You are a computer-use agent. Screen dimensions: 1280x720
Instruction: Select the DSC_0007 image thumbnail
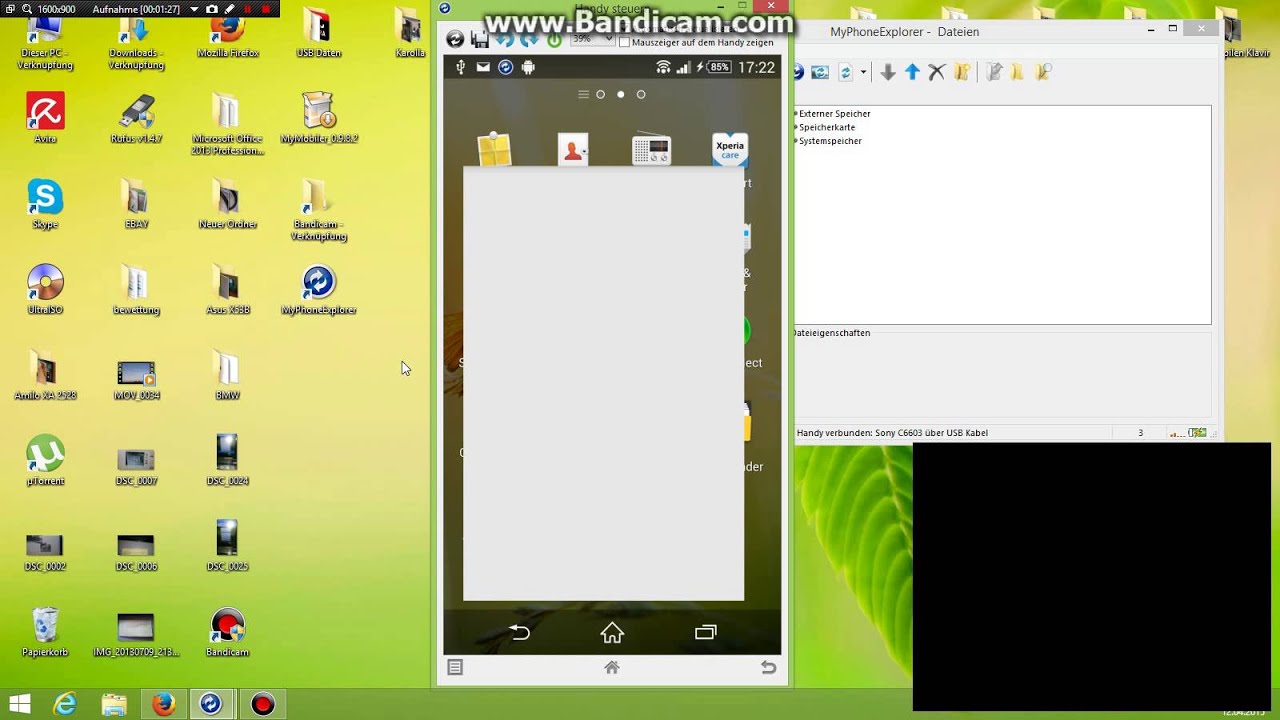[136, 466]
